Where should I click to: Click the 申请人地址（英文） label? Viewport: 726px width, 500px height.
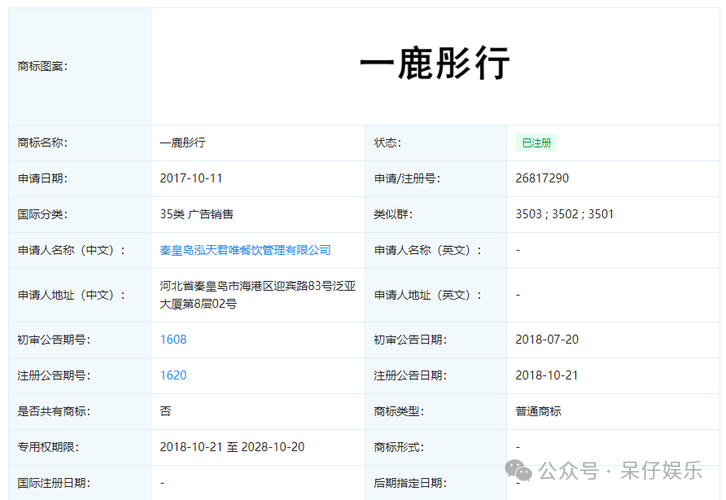pos(427,295)
